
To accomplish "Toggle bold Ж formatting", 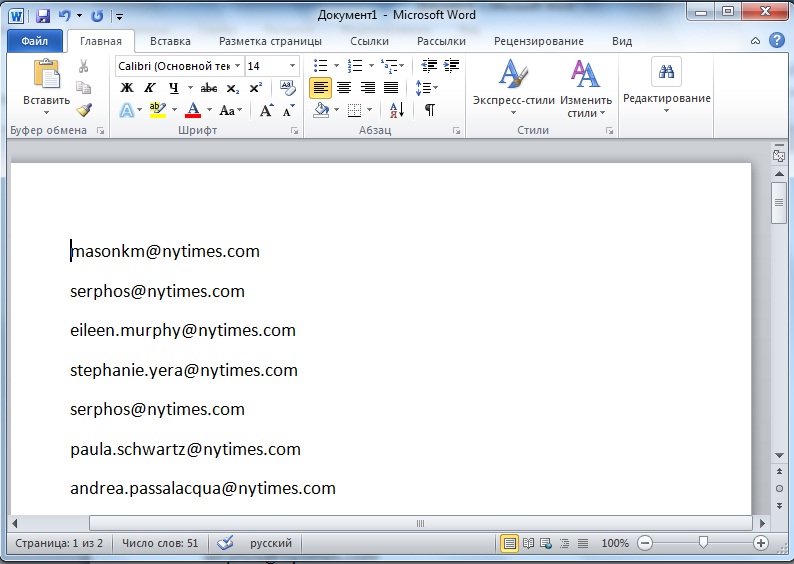I will [127, 88].
